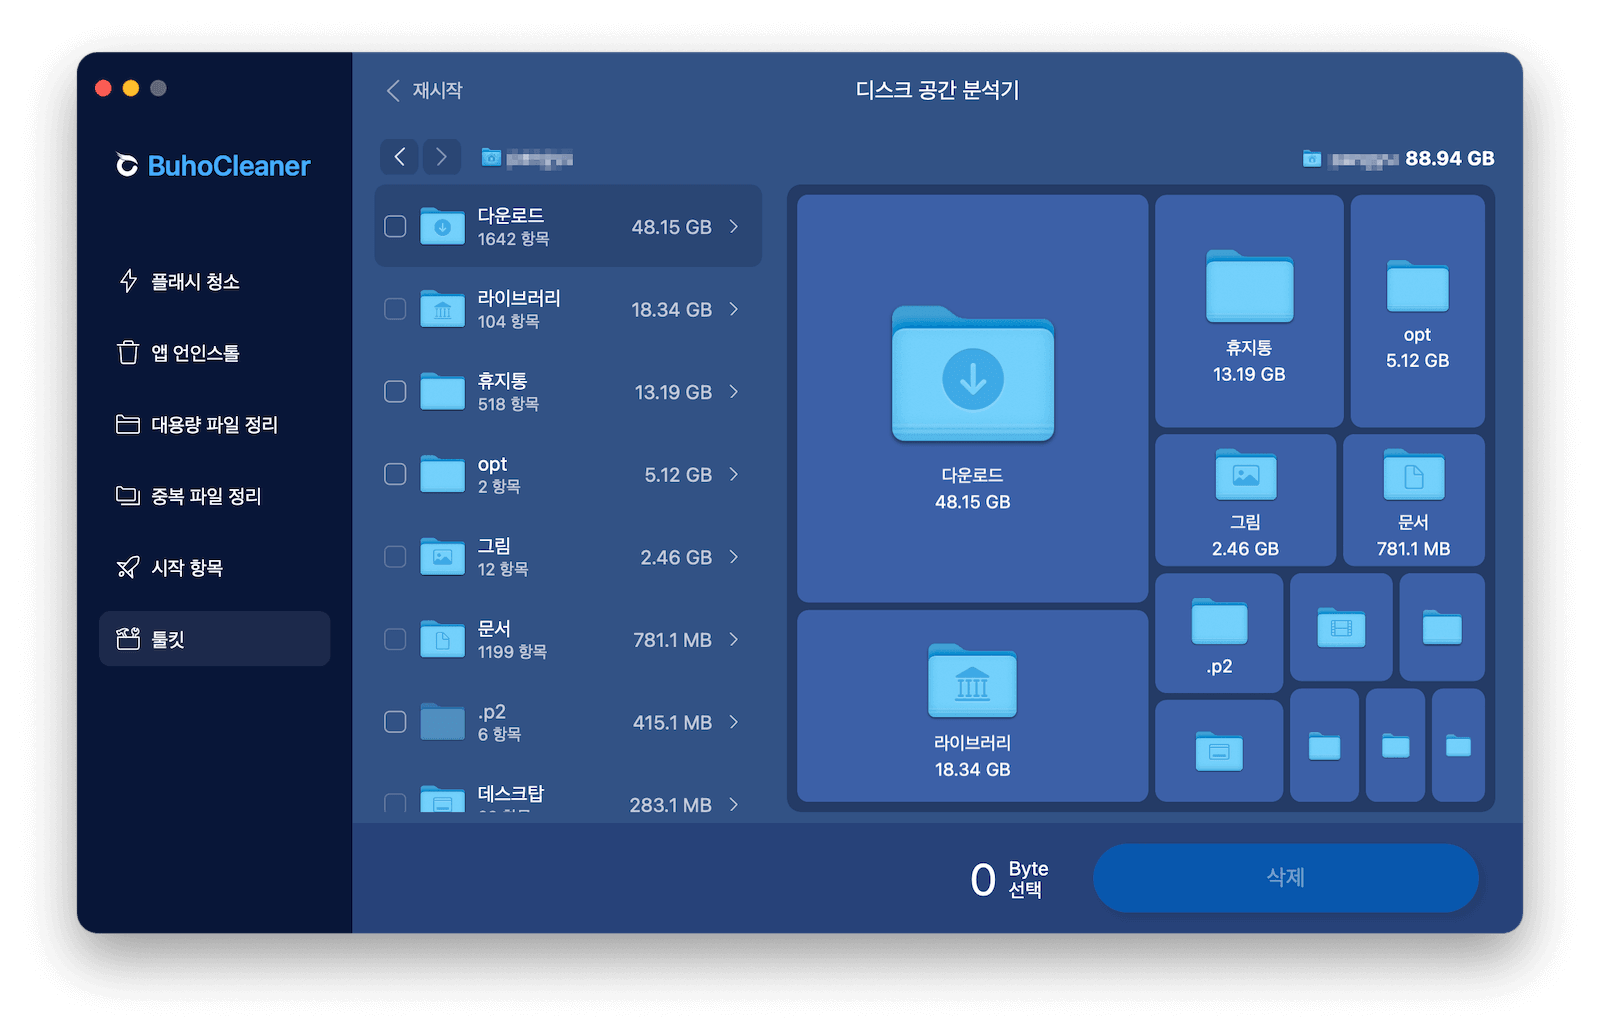Viewport: 1600px width, 1035px height.
Task: Click the 재시작 back button
Action: [424, 90]
